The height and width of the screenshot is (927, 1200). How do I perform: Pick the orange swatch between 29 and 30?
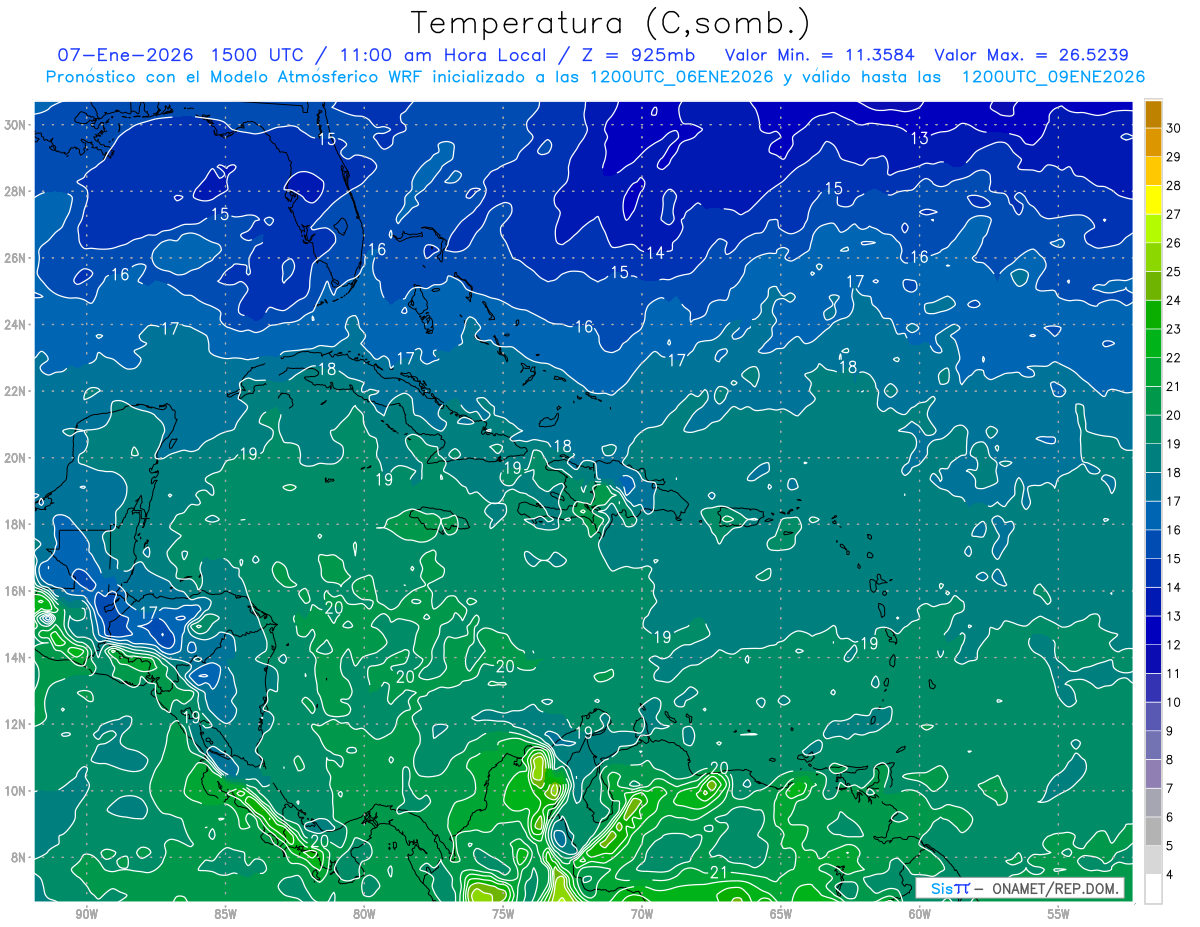(1153, 142)
